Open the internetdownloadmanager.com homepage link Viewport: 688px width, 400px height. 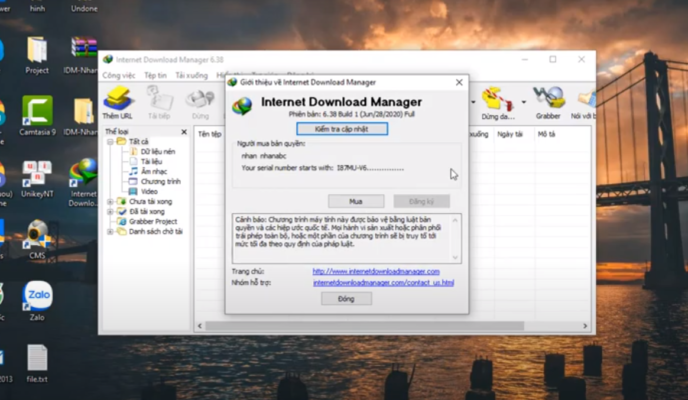[376, 271]
